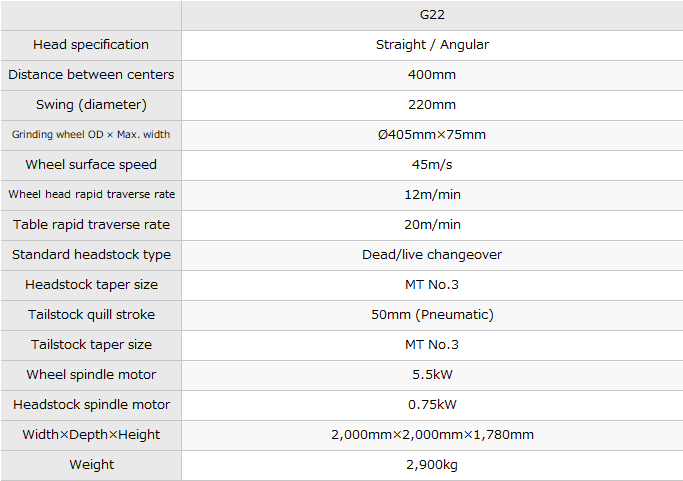Select the Swing (diameter) row label
Screen dimensions: 683x481
(91, 105)
